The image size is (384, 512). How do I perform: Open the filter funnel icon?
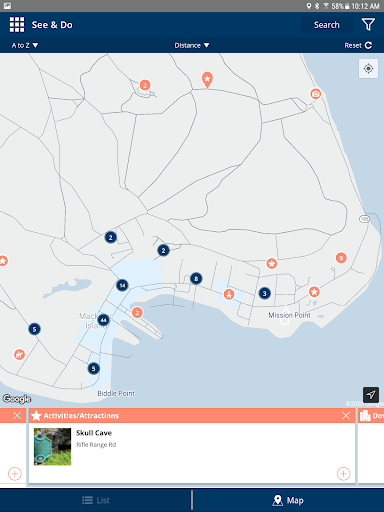368,25
